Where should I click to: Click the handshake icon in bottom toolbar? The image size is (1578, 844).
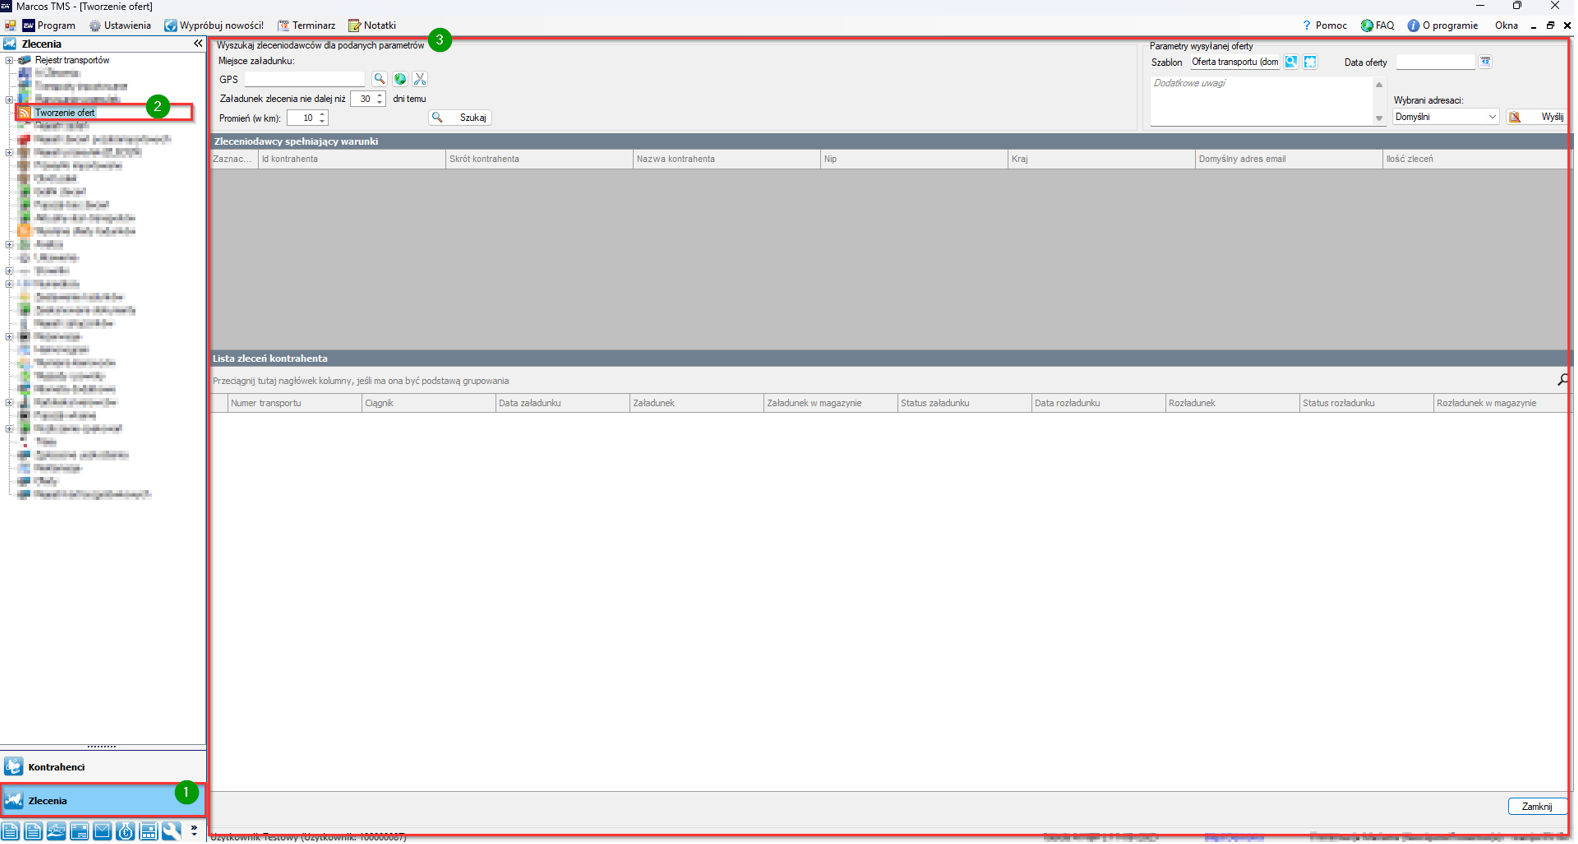click(x=56, y=833)
